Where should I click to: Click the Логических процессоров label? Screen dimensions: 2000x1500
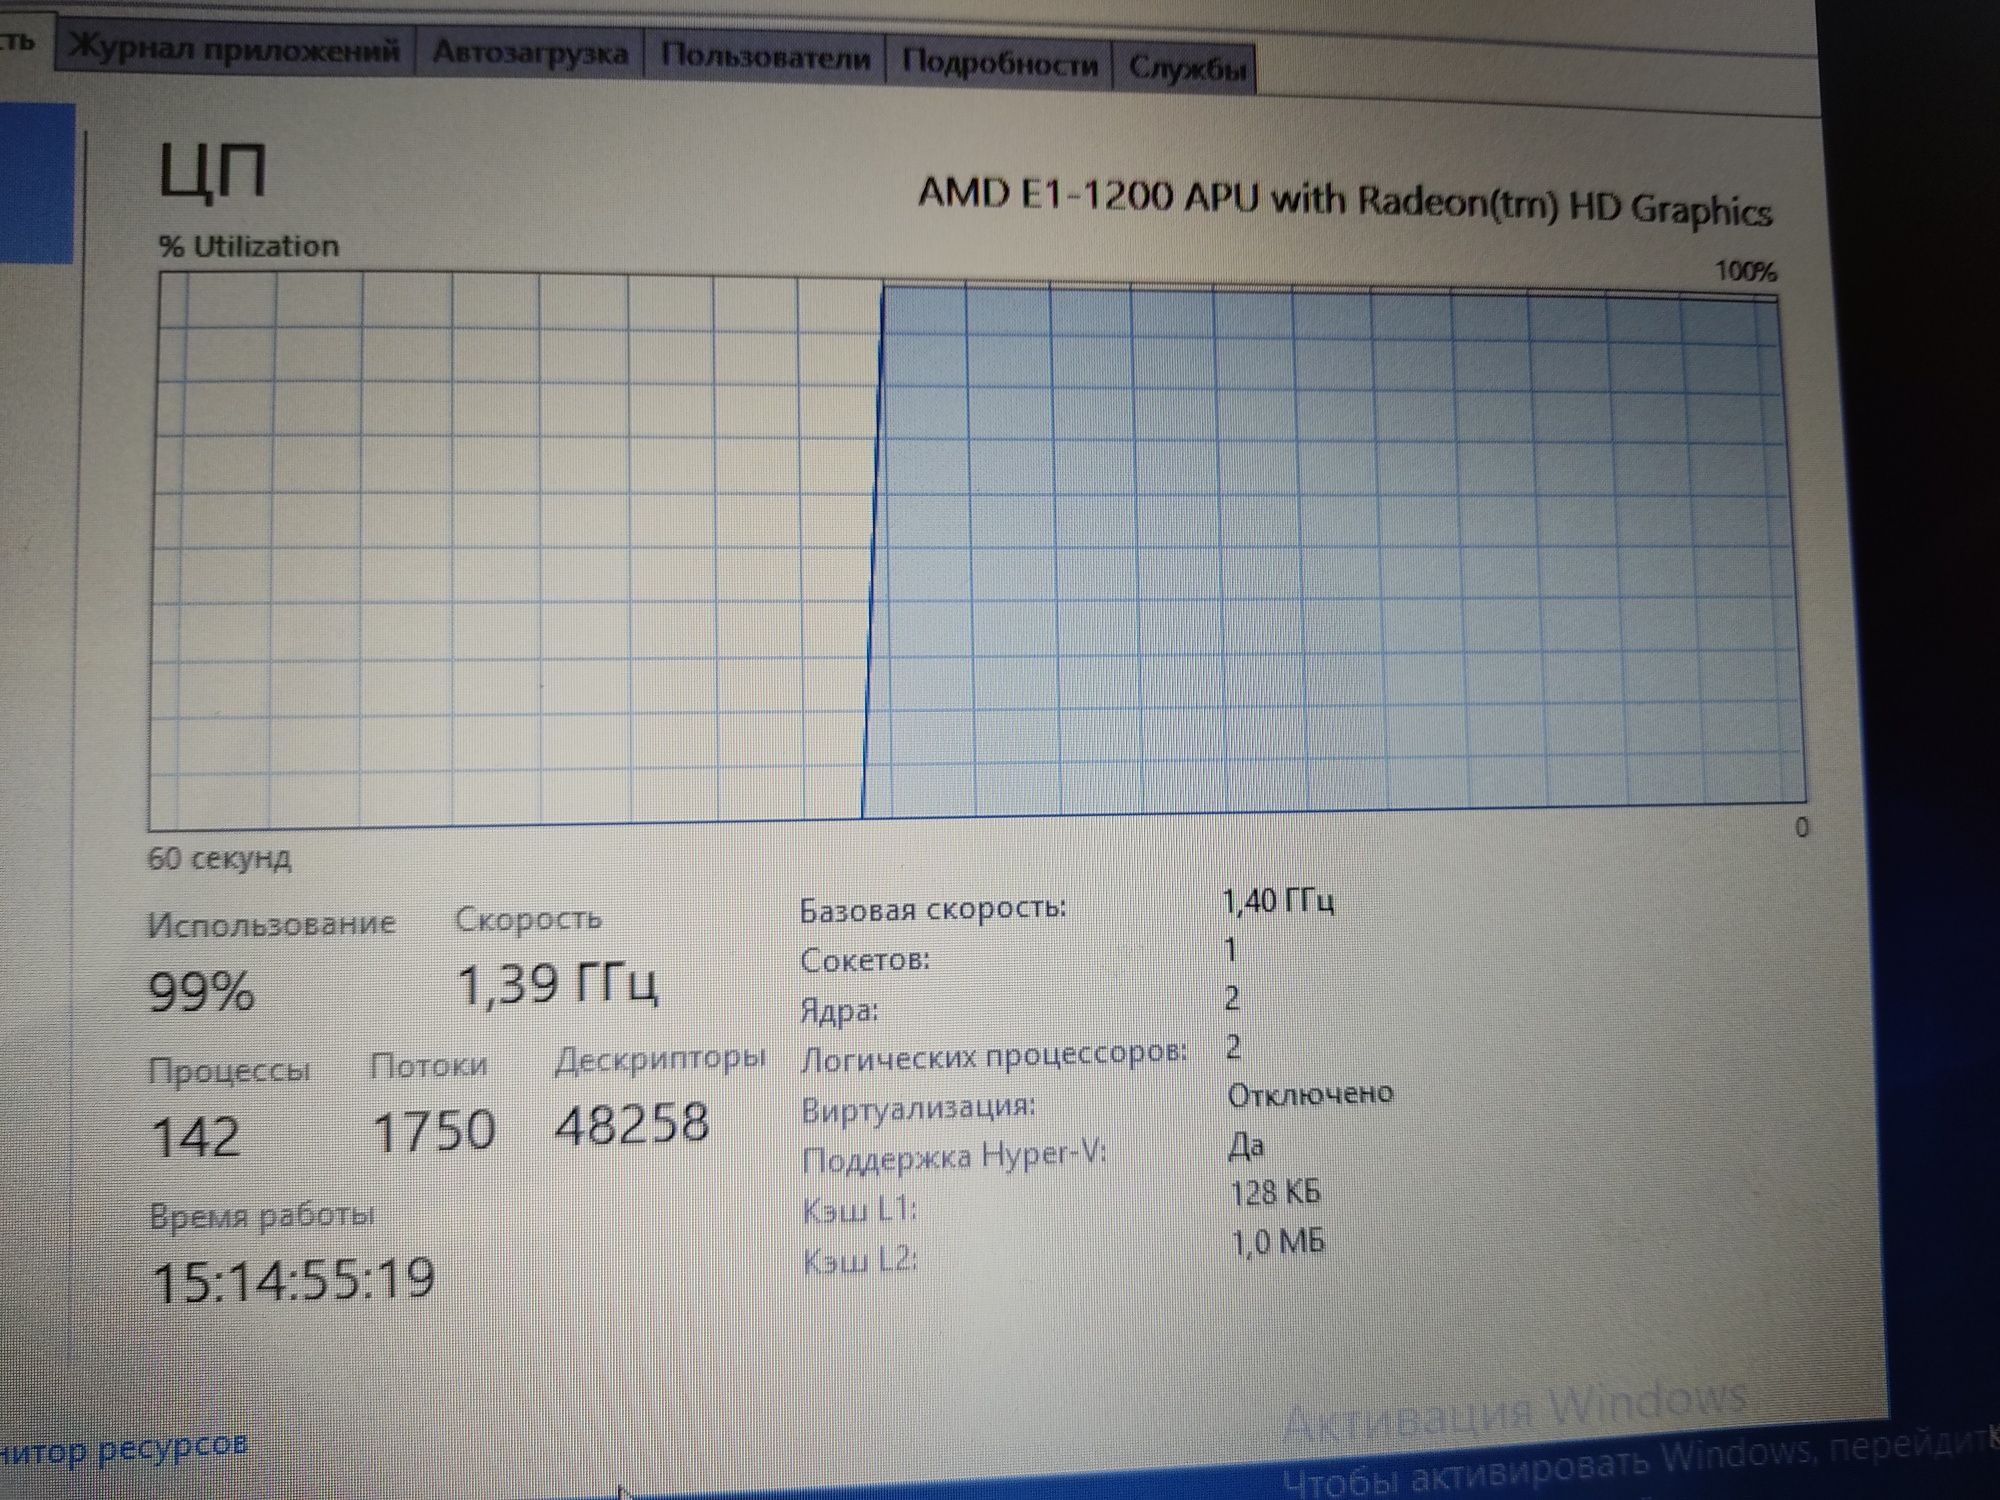coord(994,1057)
